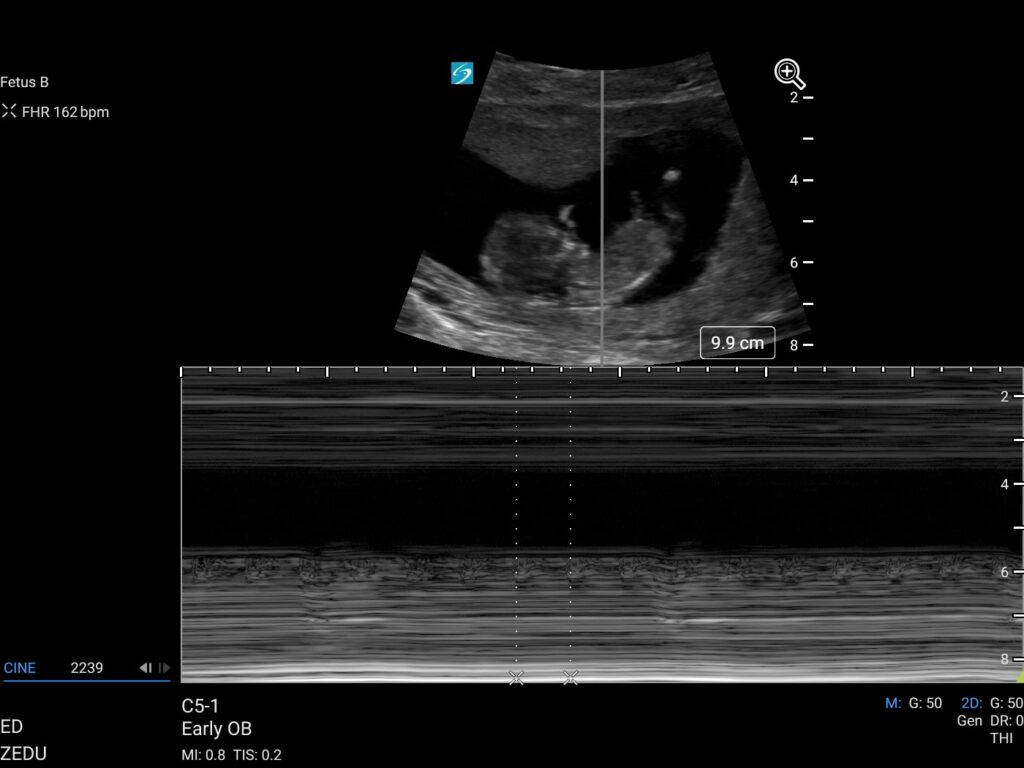Screen dimensions: 1024x768
Task: Click the C5-1 transducer label
Action: pyautogui.click(x=200, y=706)
